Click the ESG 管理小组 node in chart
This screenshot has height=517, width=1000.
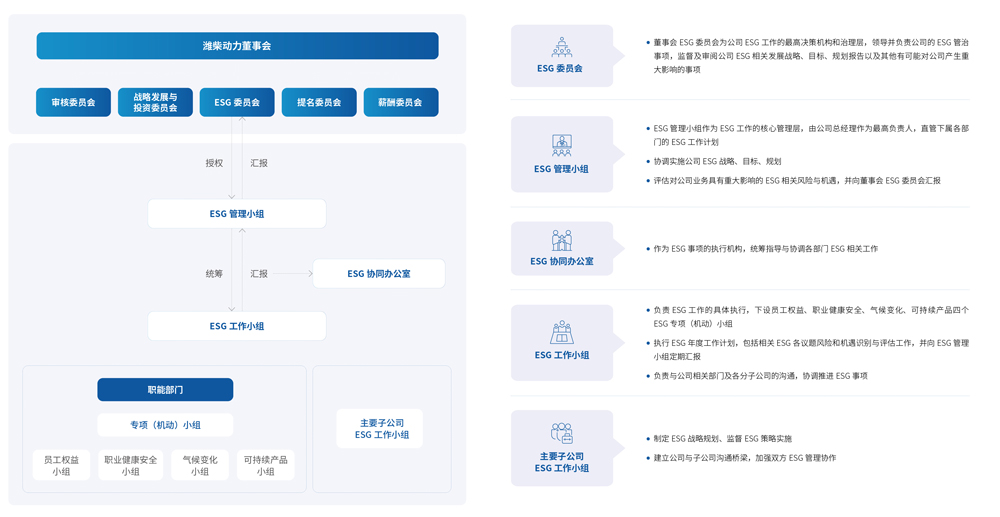coord(237,214)
